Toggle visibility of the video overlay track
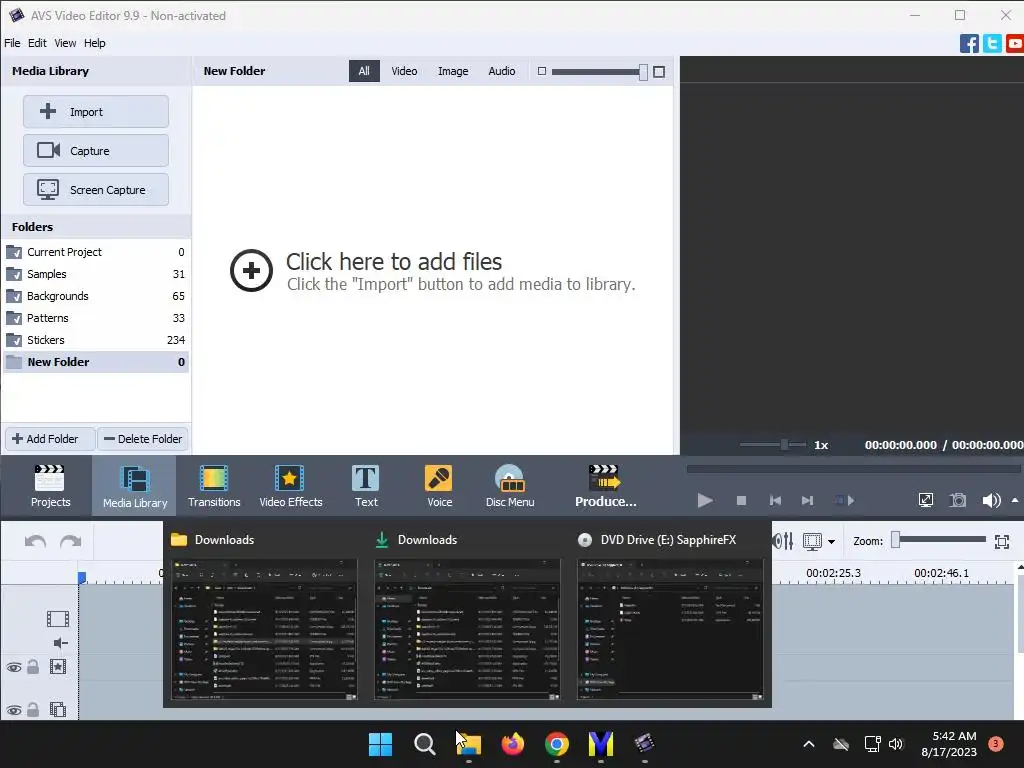Image resolution: width=1024 pixels, height=768 pixels. [14, 710]
